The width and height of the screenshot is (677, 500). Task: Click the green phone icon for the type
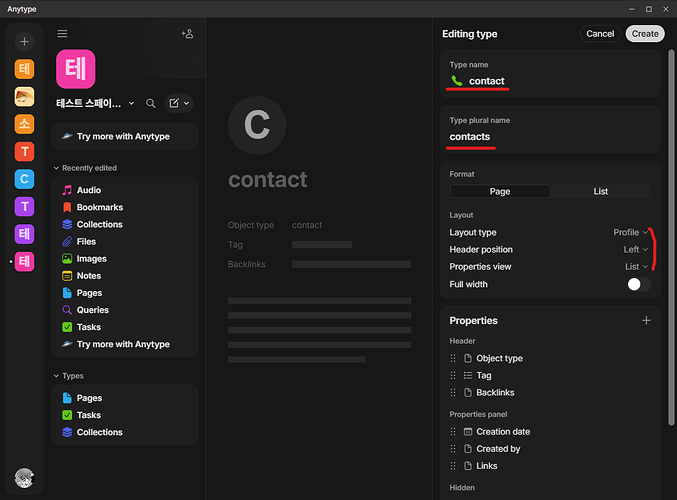pos(457,81)
